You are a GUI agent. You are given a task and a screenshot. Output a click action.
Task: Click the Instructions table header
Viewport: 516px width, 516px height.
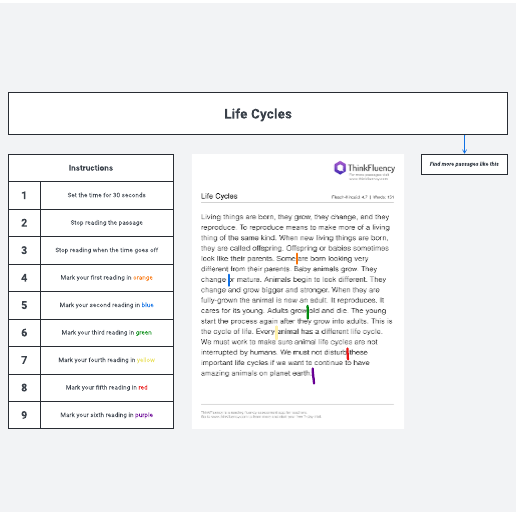91,168
